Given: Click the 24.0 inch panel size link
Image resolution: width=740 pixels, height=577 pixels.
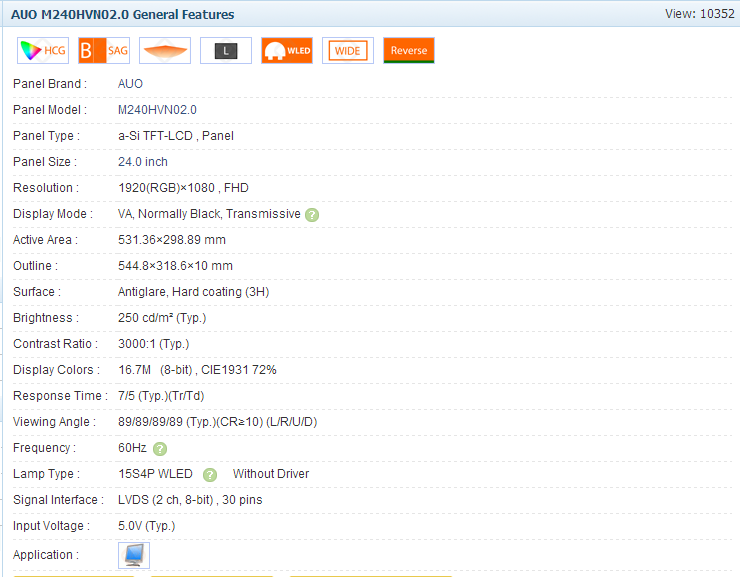Looking at the screenshot, I should (x=143, y=162).
